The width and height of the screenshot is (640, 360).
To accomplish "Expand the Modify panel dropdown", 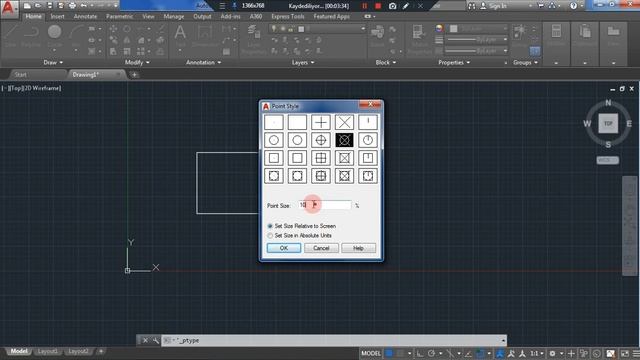I will (x=137, y=62).
